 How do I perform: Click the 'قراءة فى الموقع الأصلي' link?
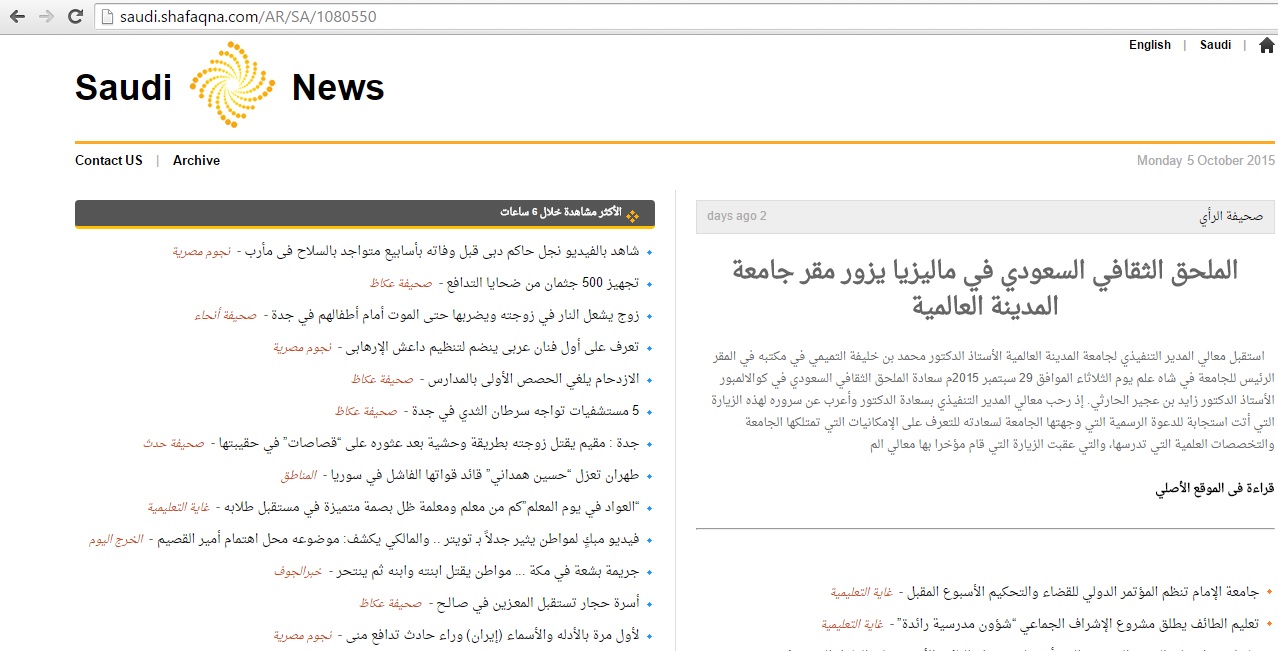[1213, 489]
